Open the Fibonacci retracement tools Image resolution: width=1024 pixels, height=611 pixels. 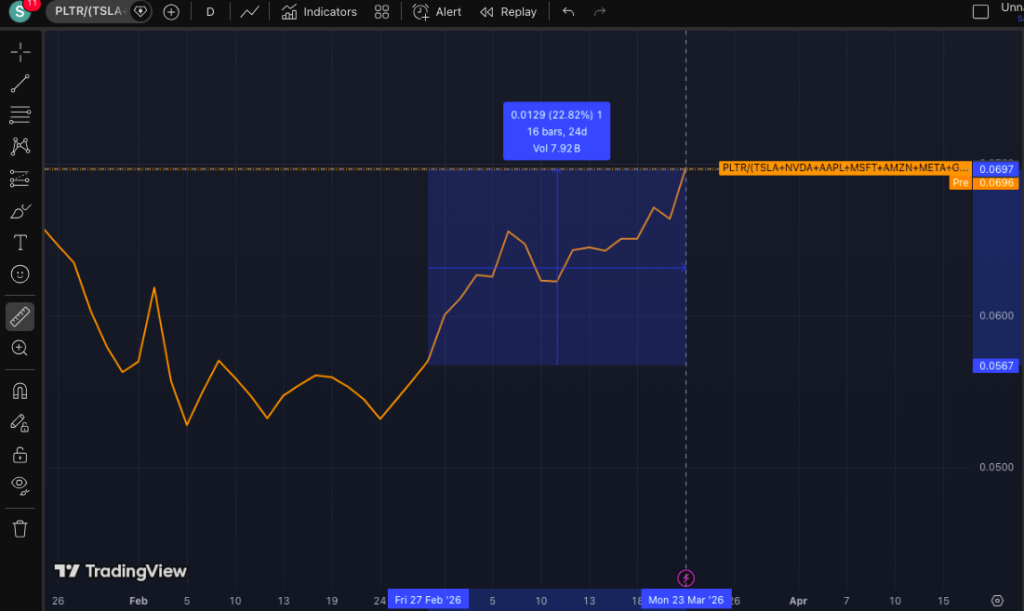(x=20, y=115)
